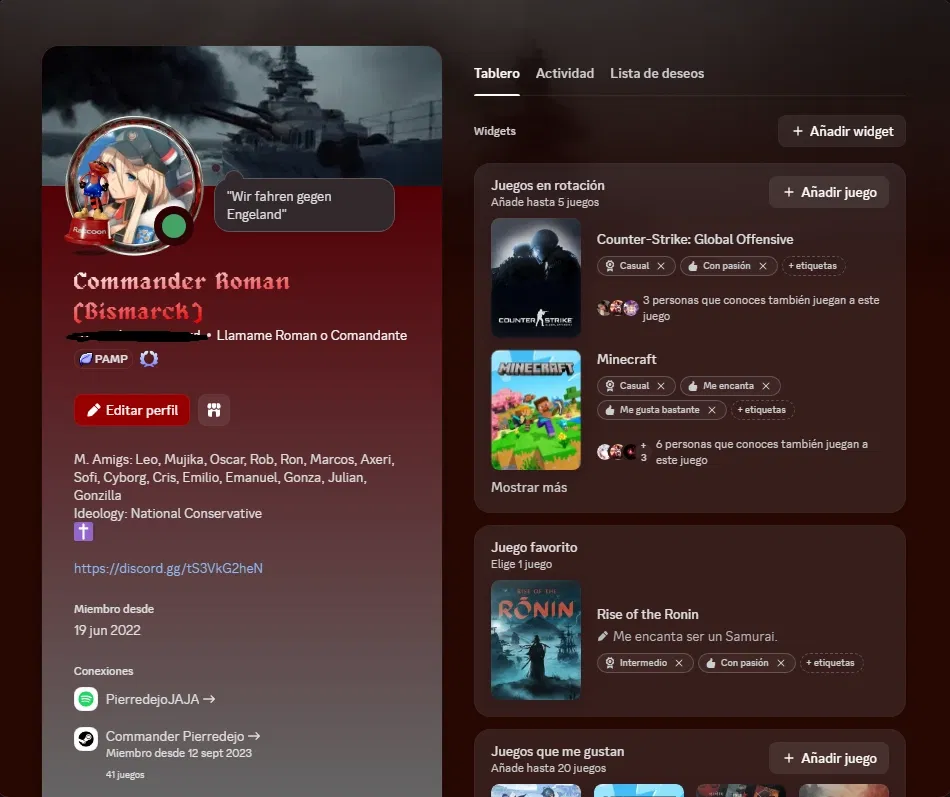Click "Llamame Roman o Comandante" pronouns text
This screenshot has height=797, width=950.
click(311, 336)
